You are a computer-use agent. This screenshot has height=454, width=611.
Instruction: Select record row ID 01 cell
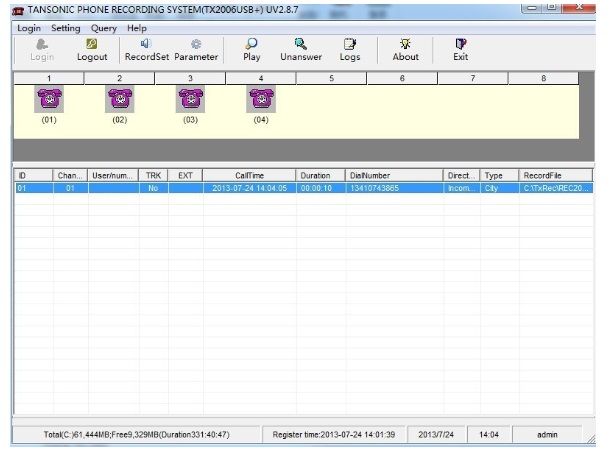(x=33, y=188)
